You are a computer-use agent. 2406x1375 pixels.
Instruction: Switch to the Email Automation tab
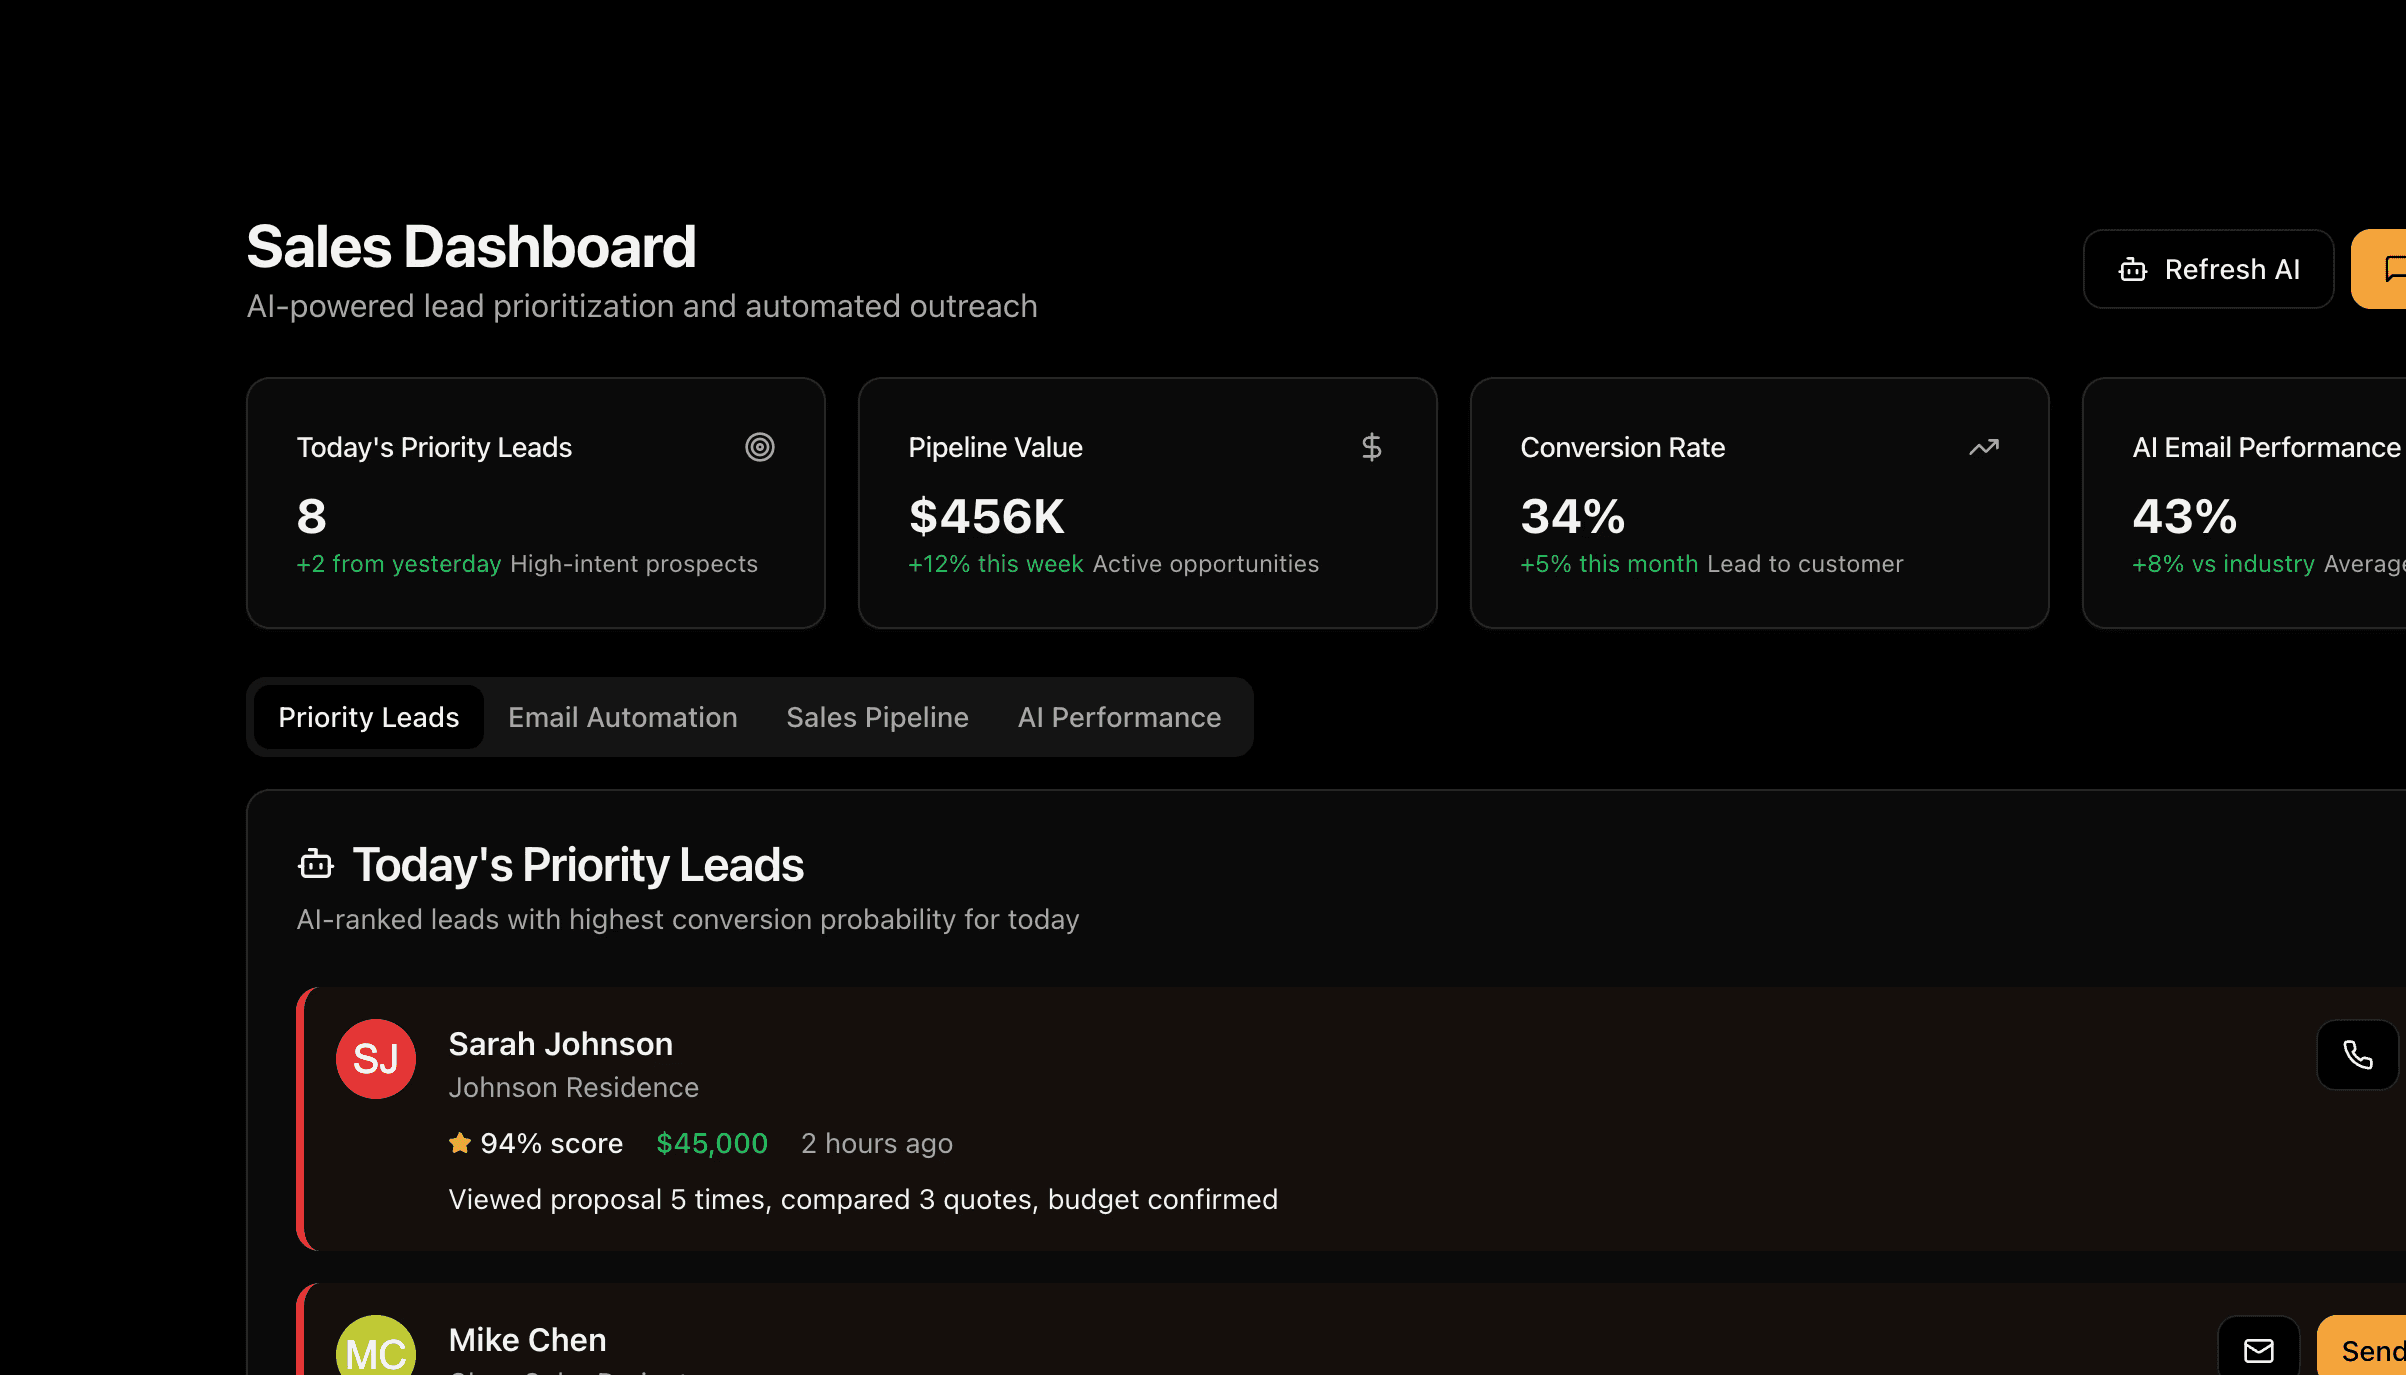[622, 717]
